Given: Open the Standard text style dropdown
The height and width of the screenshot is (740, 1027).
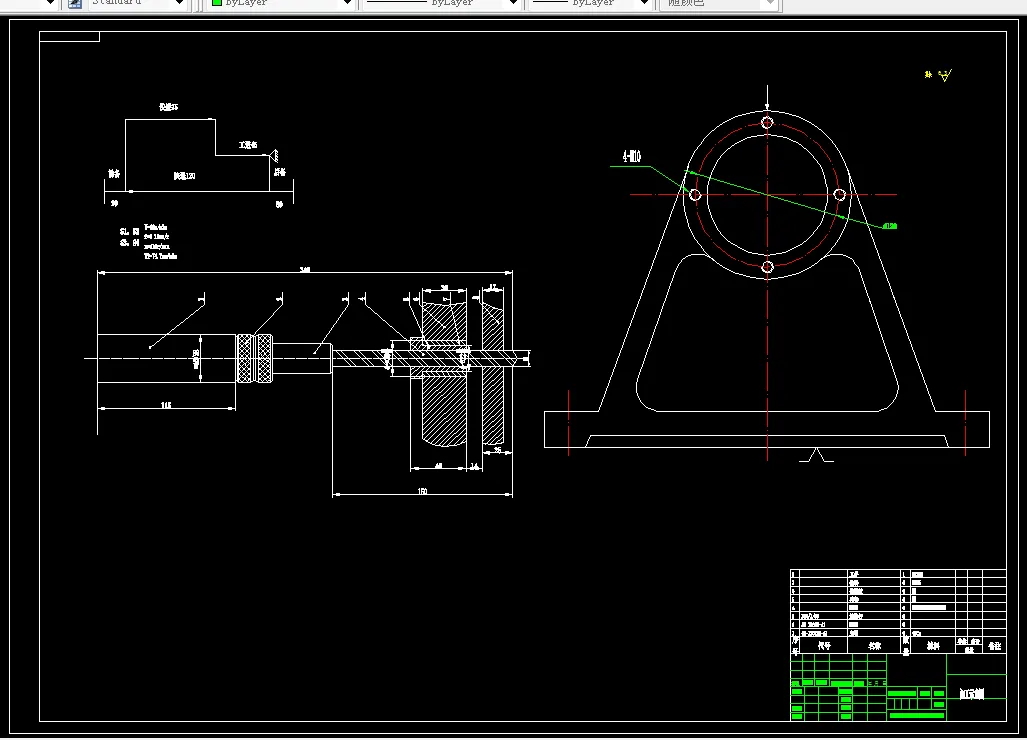Looking at the screenshot, I should 136,4.
